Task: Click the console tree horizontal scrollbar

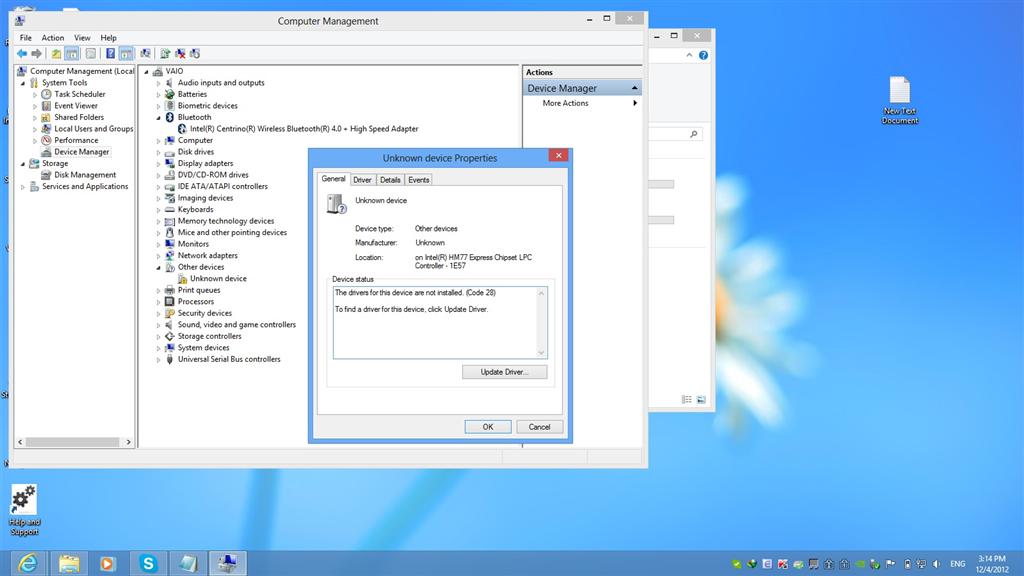Action: point(74,442)
